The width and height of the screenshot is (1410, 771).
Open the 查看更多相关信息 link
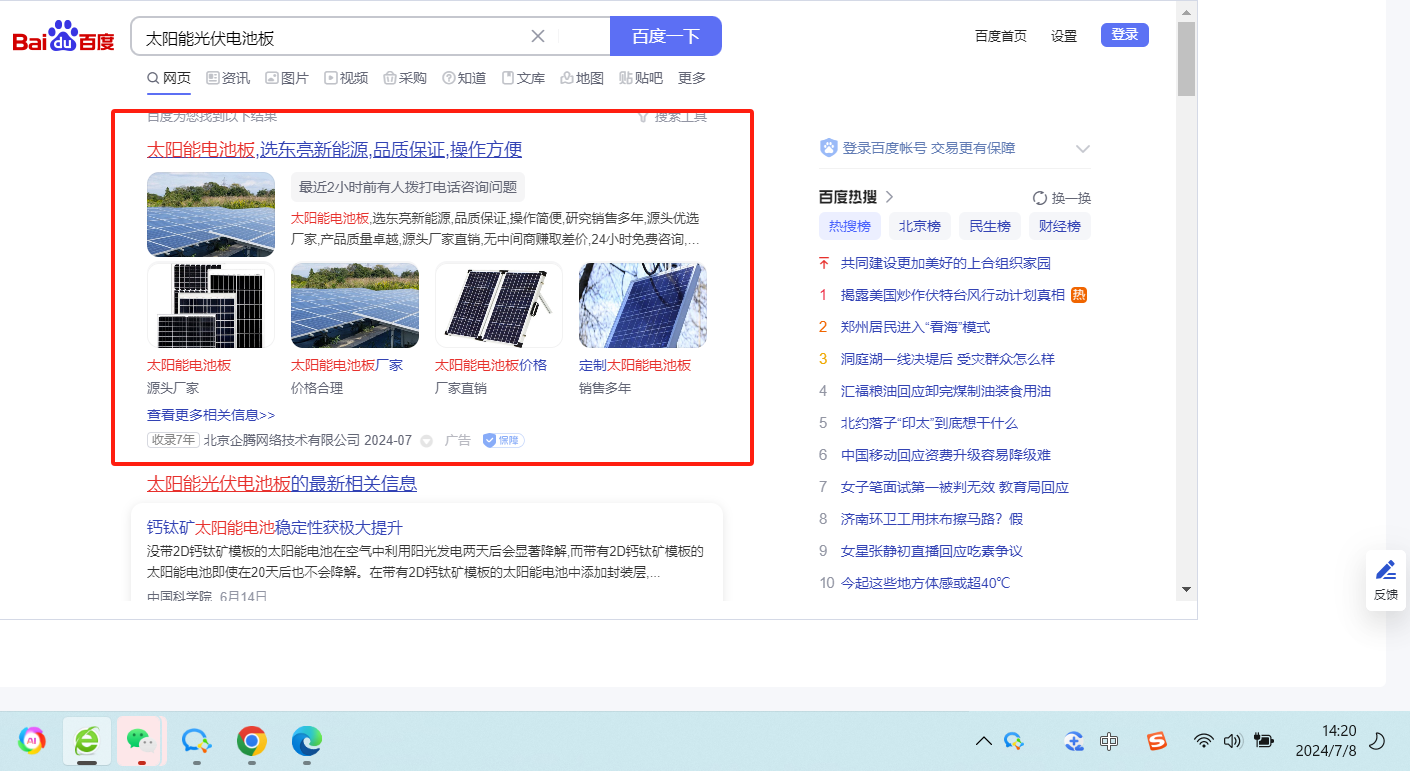pos(211,415)
